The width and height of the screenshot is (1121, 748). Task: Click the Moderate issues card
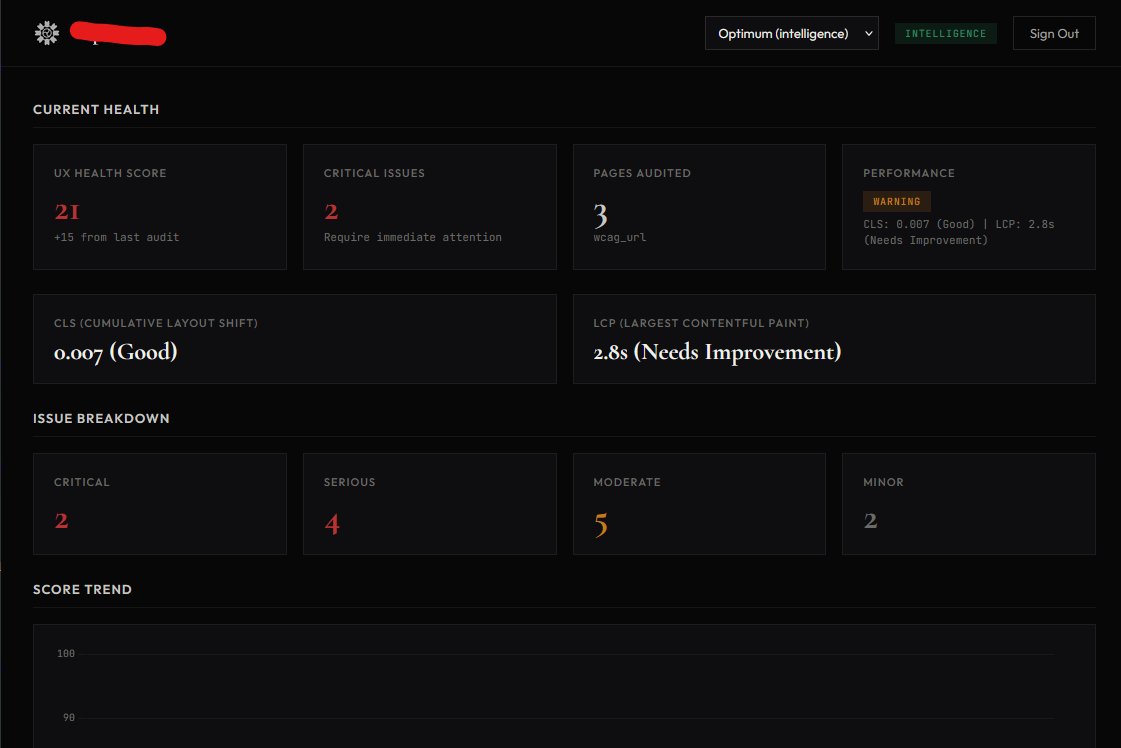click(x=699, y=503)
